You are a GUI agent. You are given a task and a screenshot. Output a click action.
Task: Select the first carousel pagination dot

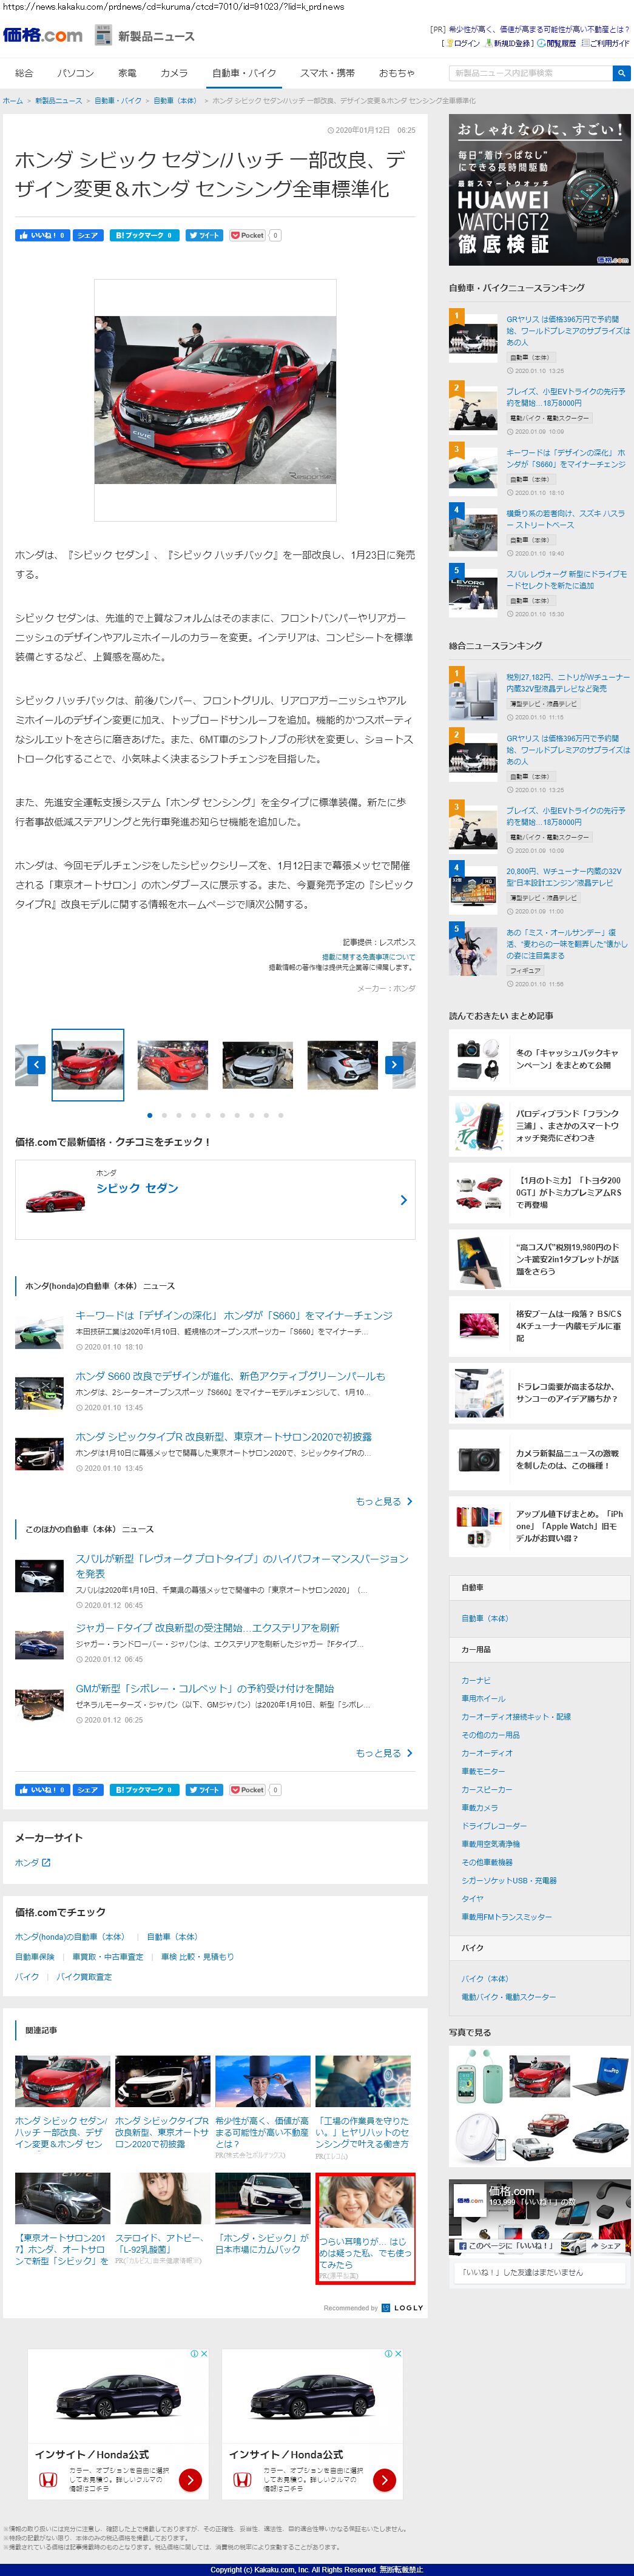click(x=150, y=1115)
